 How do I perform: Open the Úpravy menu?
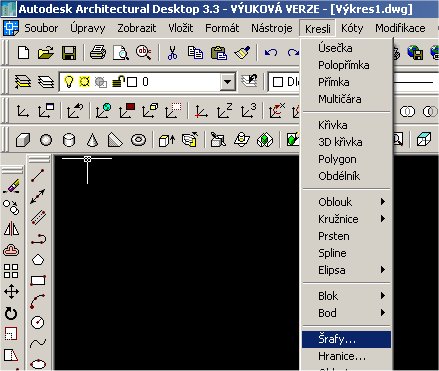click(88, 28)
